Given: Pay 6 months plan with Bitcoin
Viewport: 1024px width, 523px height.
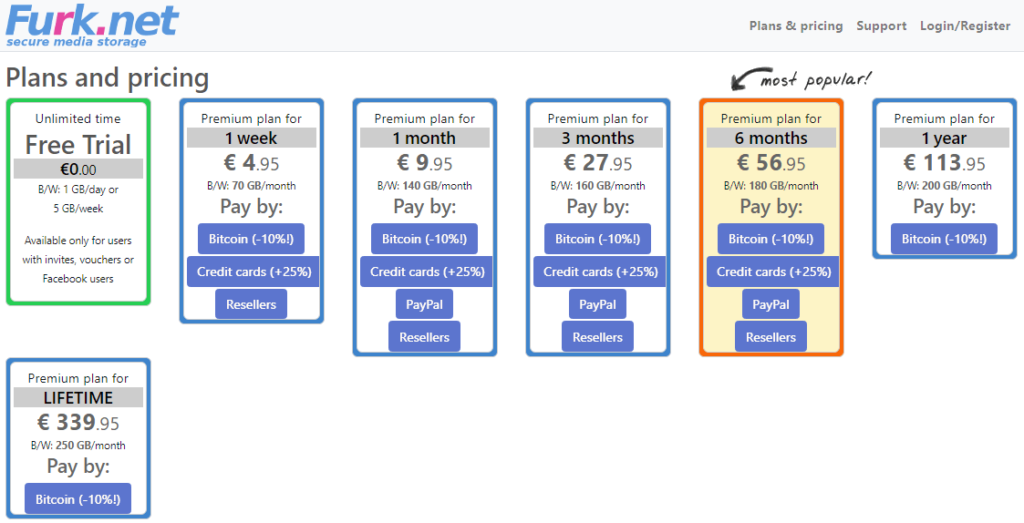Looking at the screenshot, I should point(771,239).
